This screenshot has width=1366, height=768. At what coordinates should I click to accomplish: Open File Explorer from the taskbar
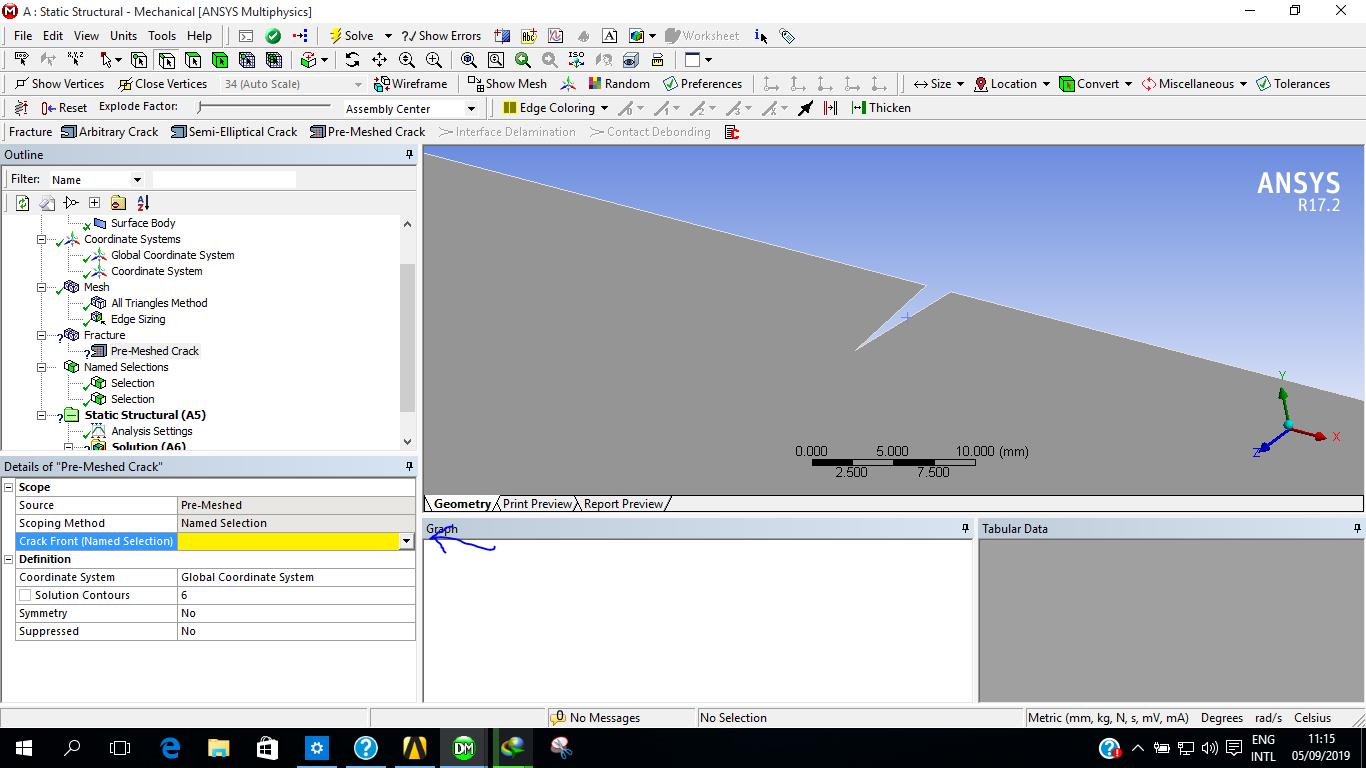click(218, 747)
